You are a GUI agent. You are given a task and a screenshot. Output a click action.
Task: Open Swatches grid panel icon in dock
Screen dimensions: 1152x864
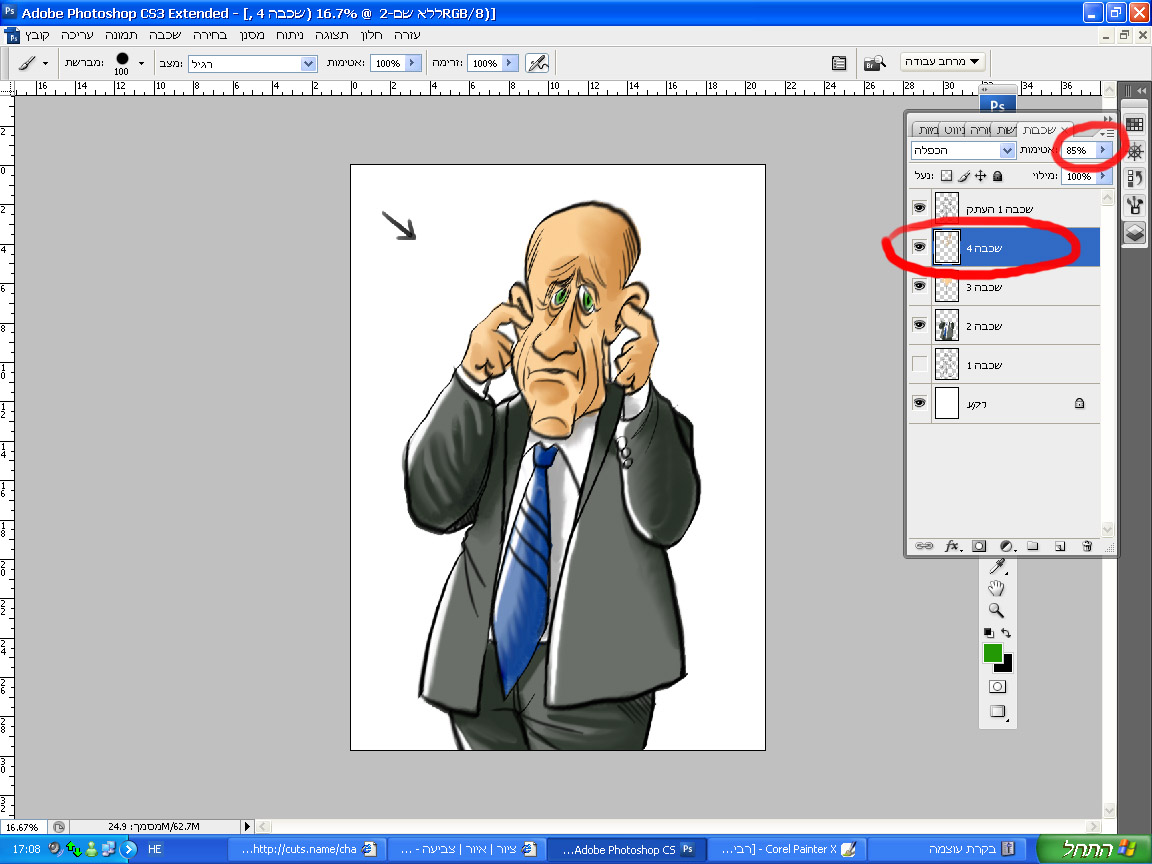pyautogui.click(x=1134, y=124)
